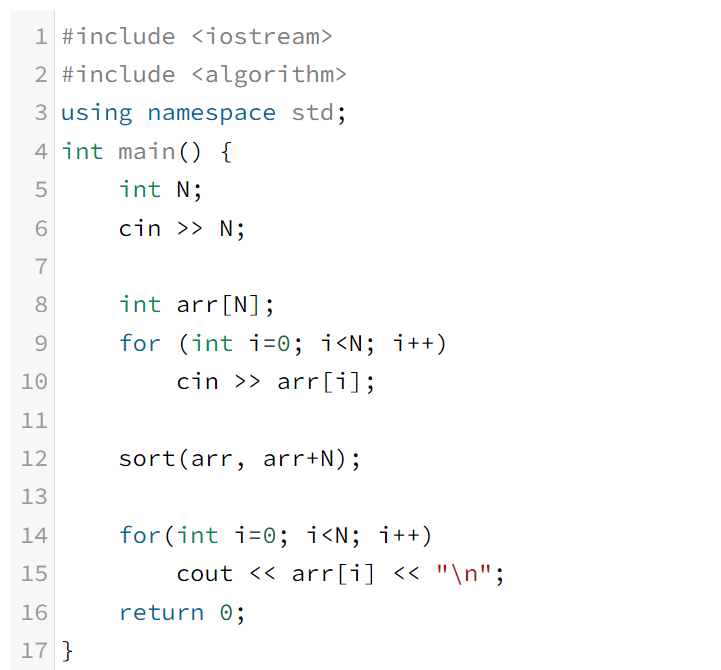Click the 'namespace' keyword
721x670 pixels.
(x=212, y=114)
